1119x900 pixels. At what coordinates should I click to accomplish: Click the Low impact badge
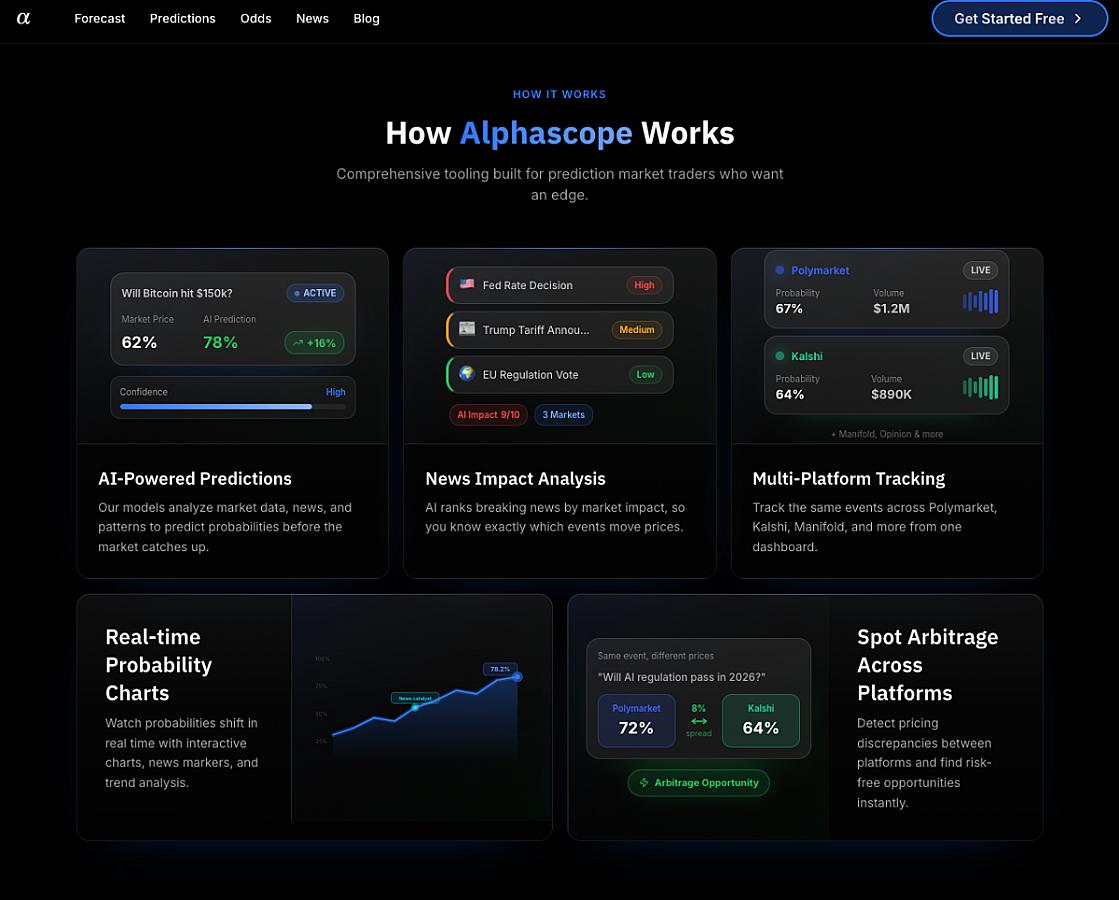[x=645, y=375]
